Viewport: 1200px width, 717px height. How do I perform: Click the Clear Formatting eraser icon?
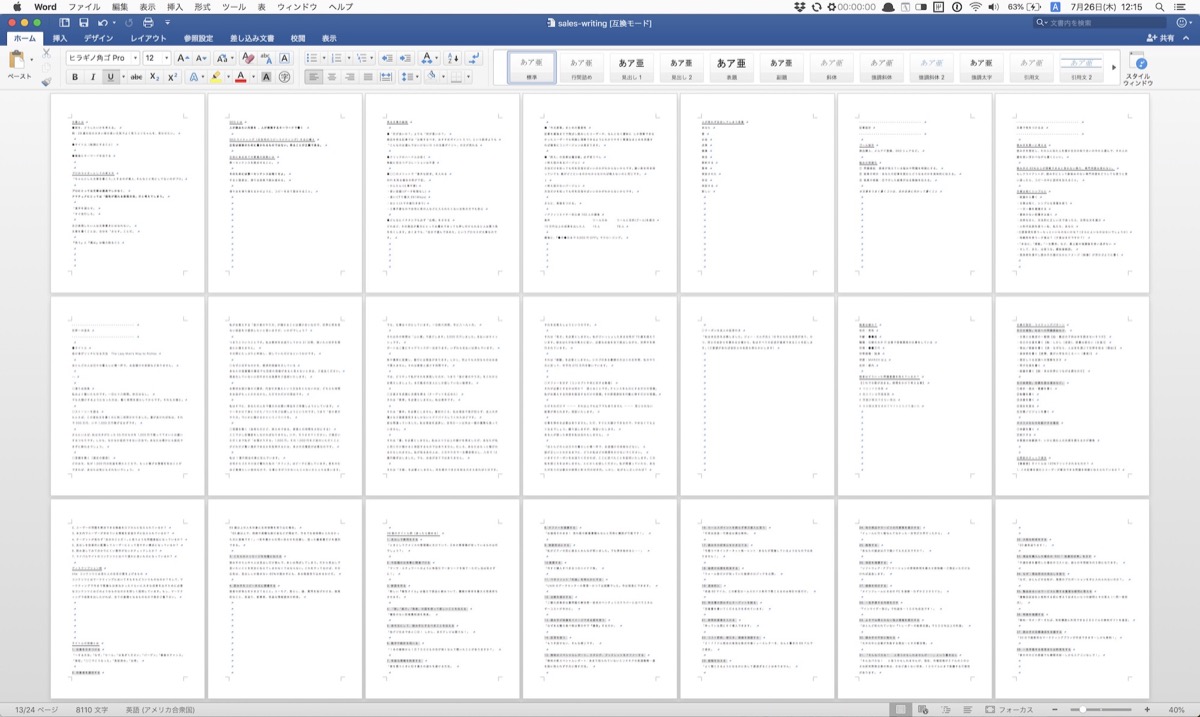click(248, 58)
